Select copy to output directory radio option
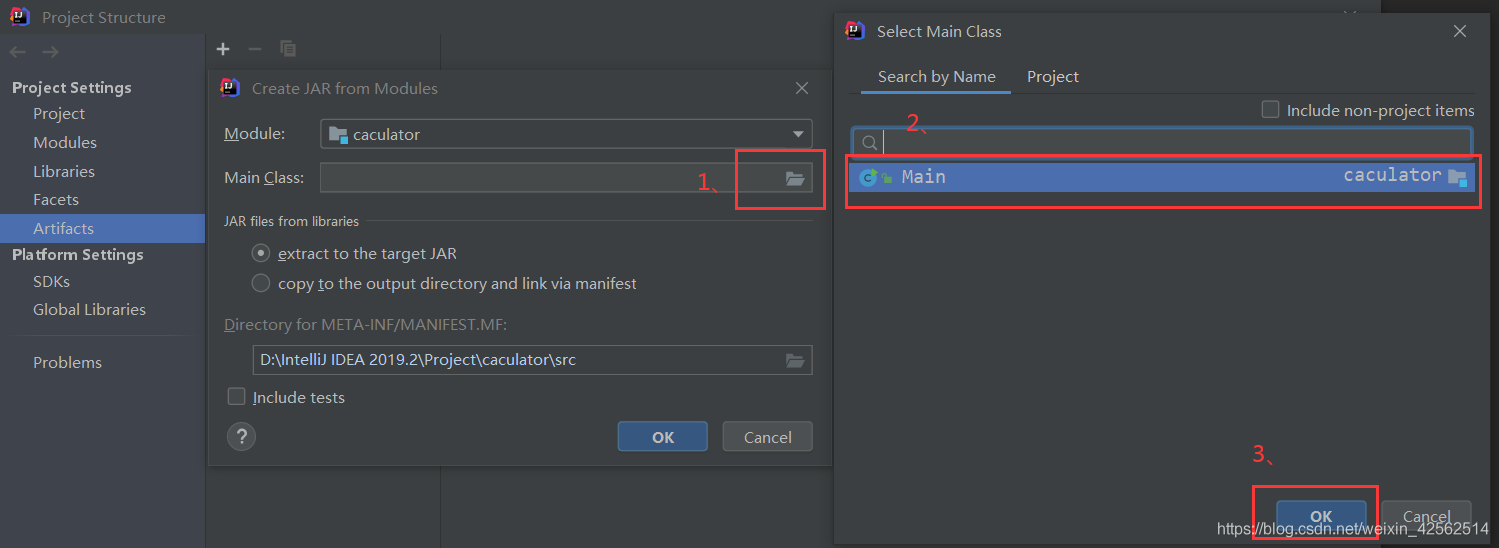 (261, 283)
